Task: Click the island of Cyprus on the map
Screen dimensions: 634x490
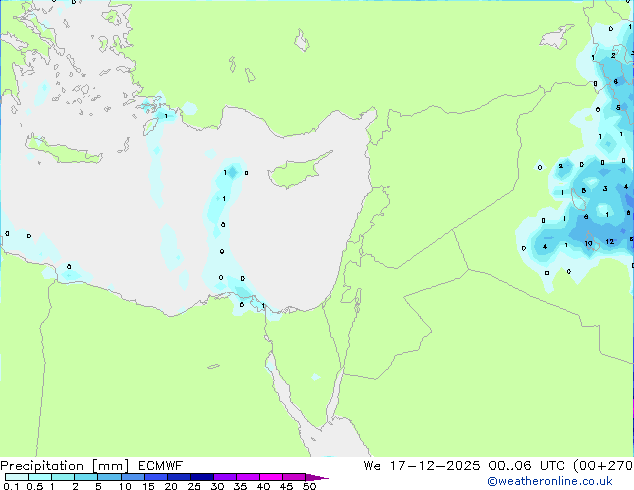Action: [295, 172]
